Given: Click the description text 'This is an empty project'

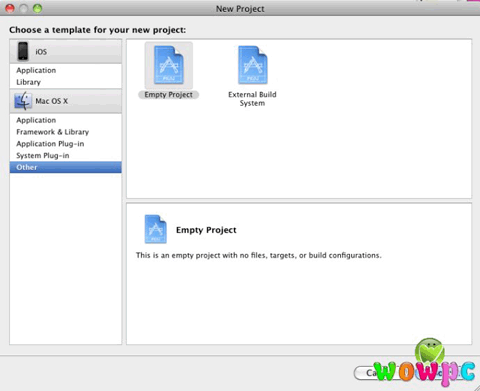Looking at the screenshot, I should tap(258, 255).
